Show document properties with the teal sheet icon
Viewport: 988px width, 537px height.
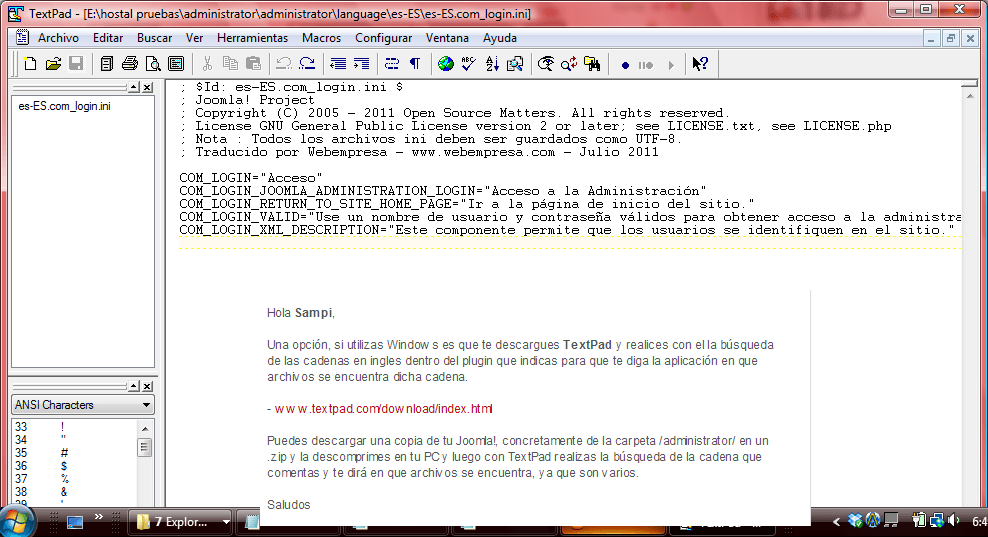tap(176, 64)
